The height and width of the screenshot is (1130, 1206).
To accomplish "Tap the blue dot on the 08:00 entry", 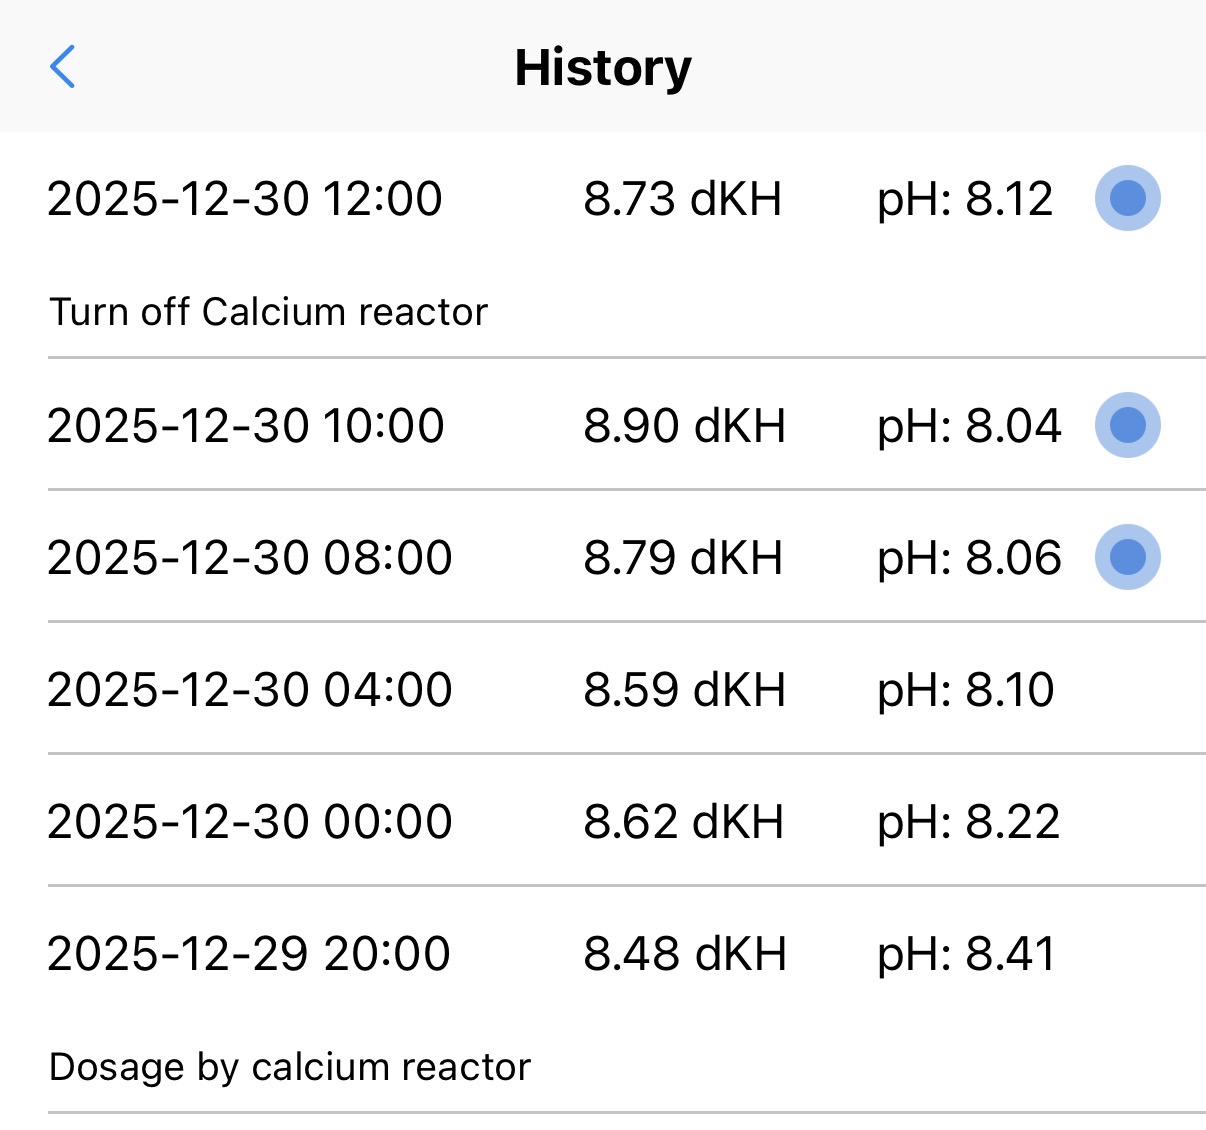I will (1127, 557).
